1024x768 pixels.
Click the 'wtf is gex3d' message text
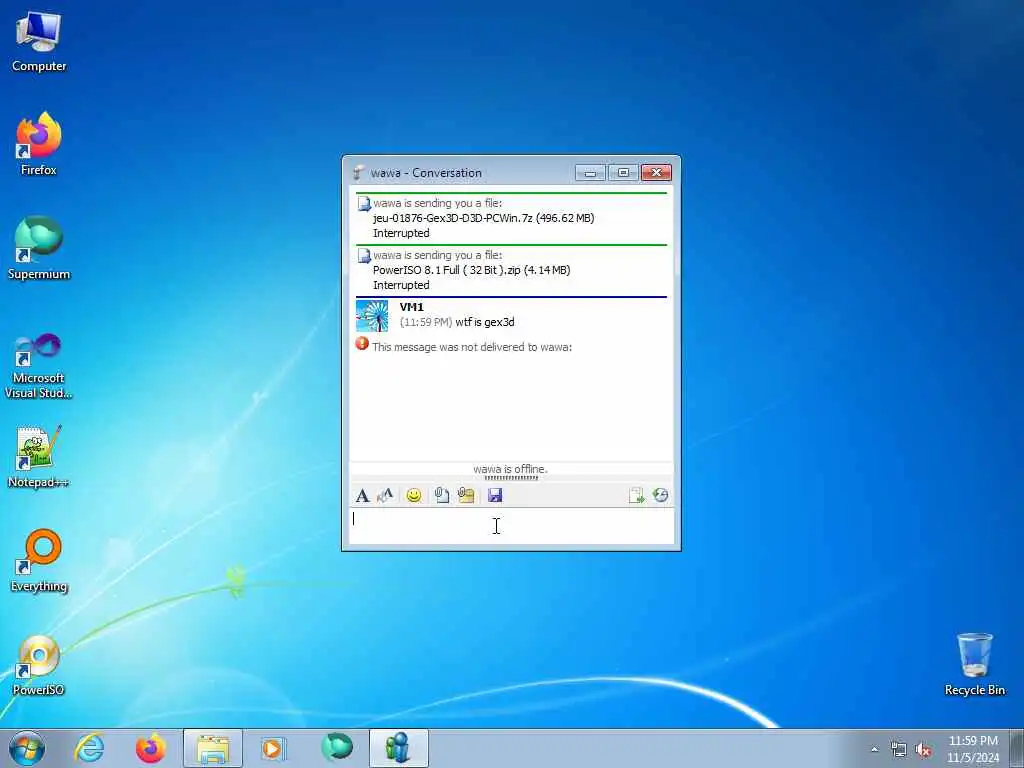point(485,322)
